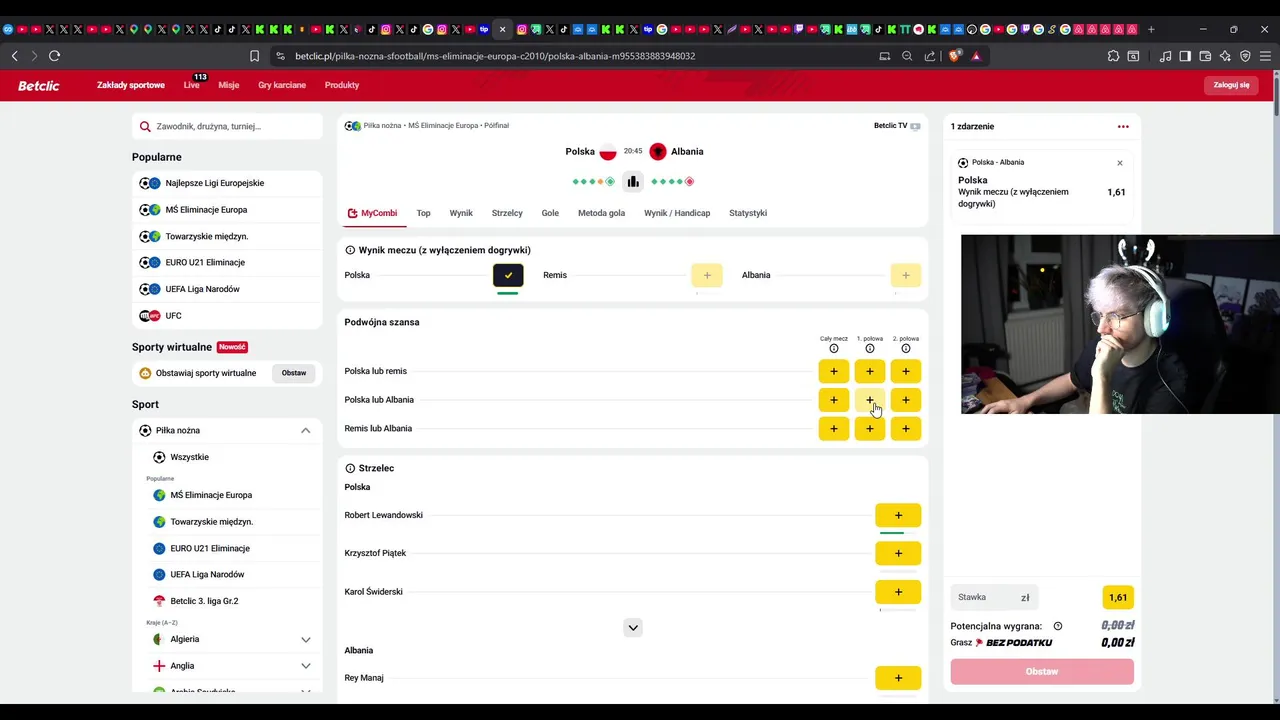Open the Brave VPN shield icon

pyautogui.click(x=1245, y=56)
